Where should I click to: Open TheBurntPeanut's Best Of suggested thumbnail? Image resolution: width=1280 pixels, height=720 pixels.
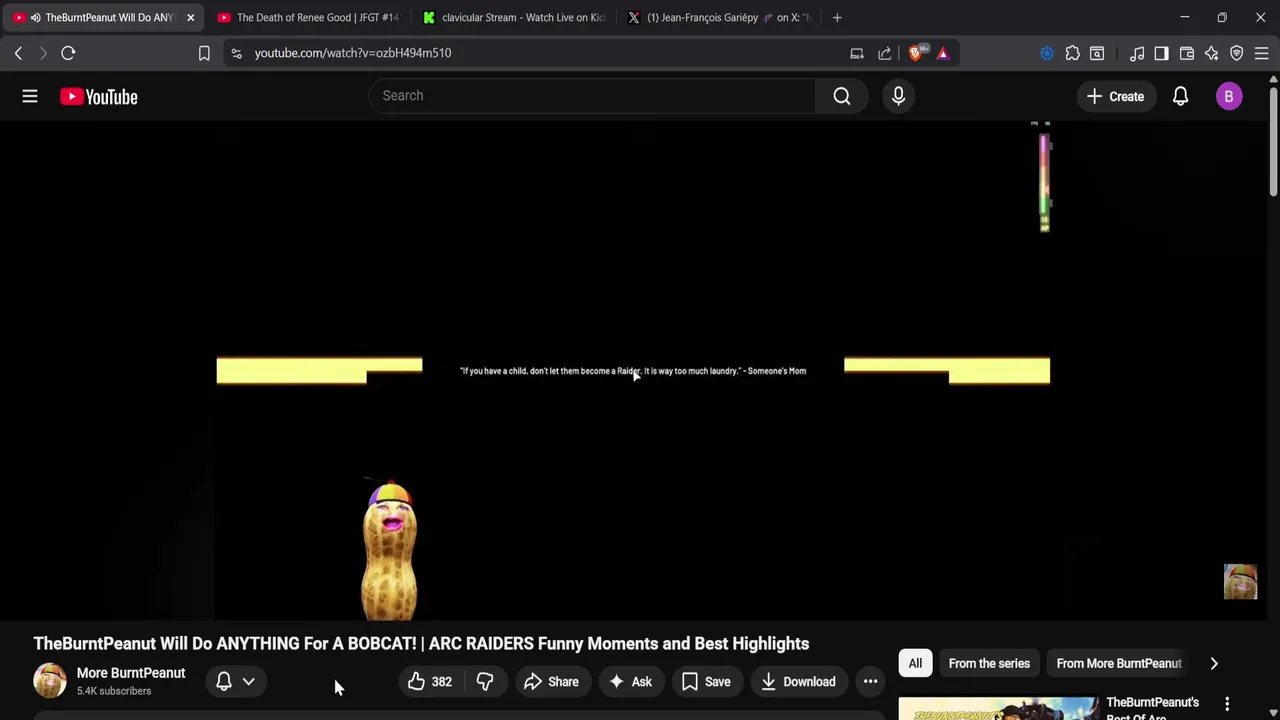(998, 708)
